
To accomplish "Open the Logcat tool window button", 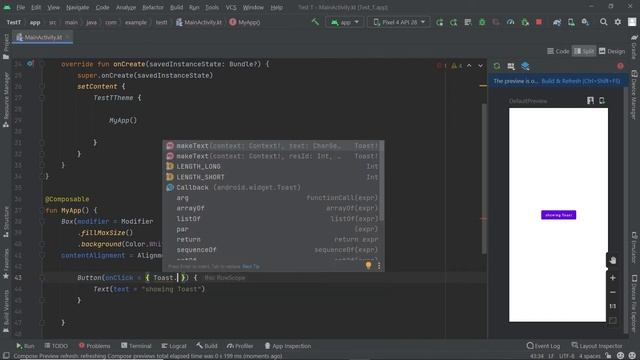I will tap(173, 346).
